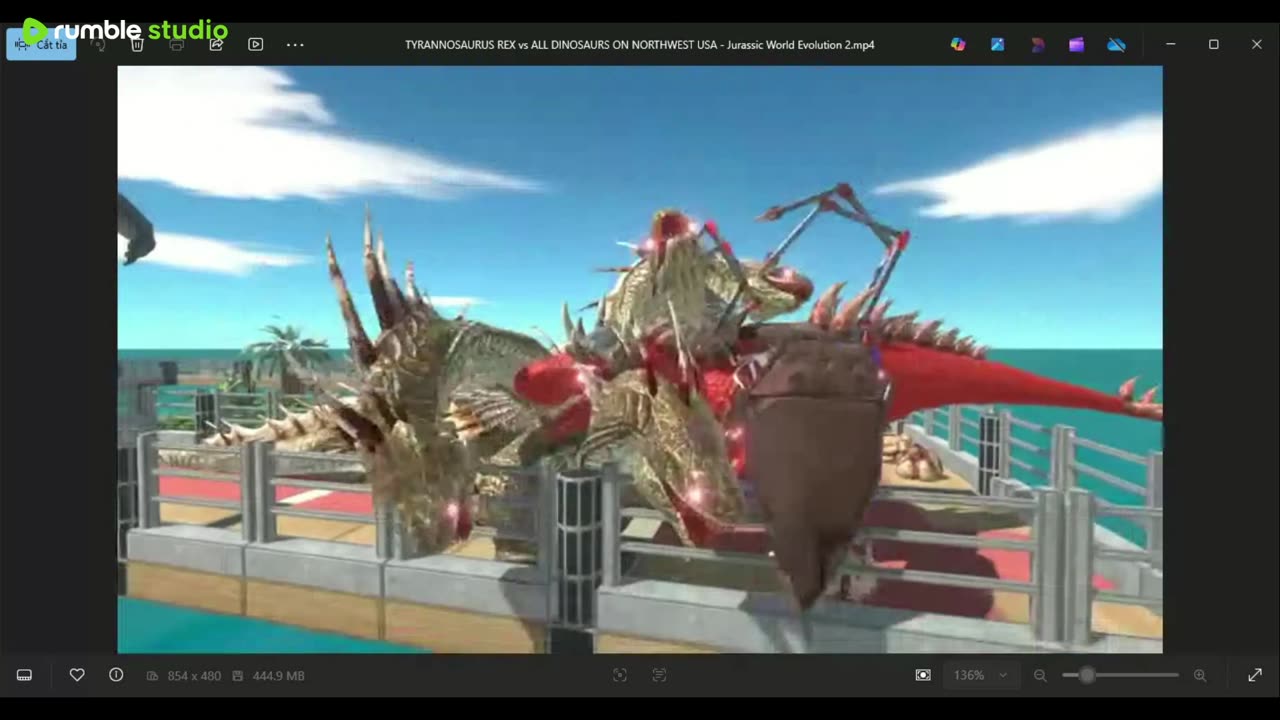Toggle the favorite heart icon
Screen dimensions: 1280x720
77,676
